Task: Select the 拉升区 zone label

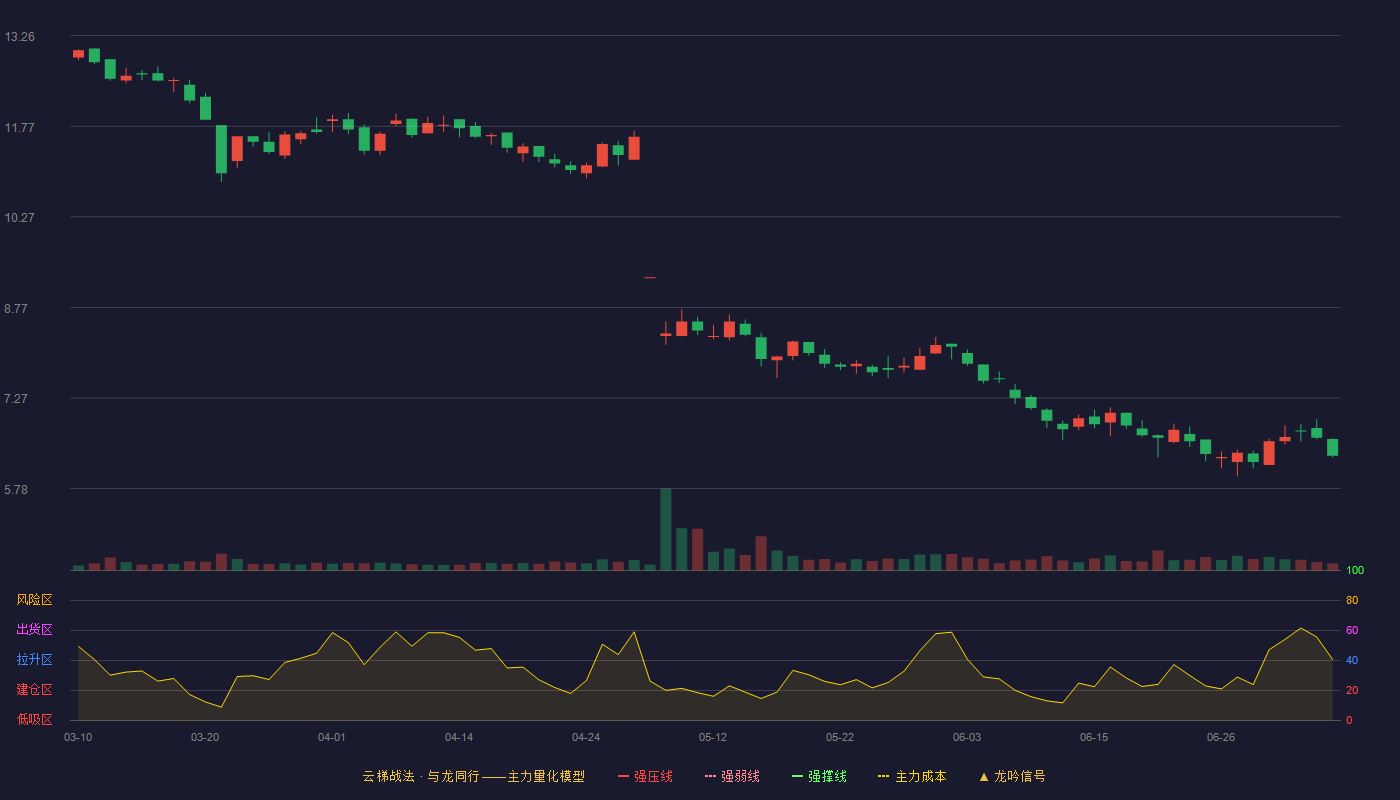Action: (34, 660)
